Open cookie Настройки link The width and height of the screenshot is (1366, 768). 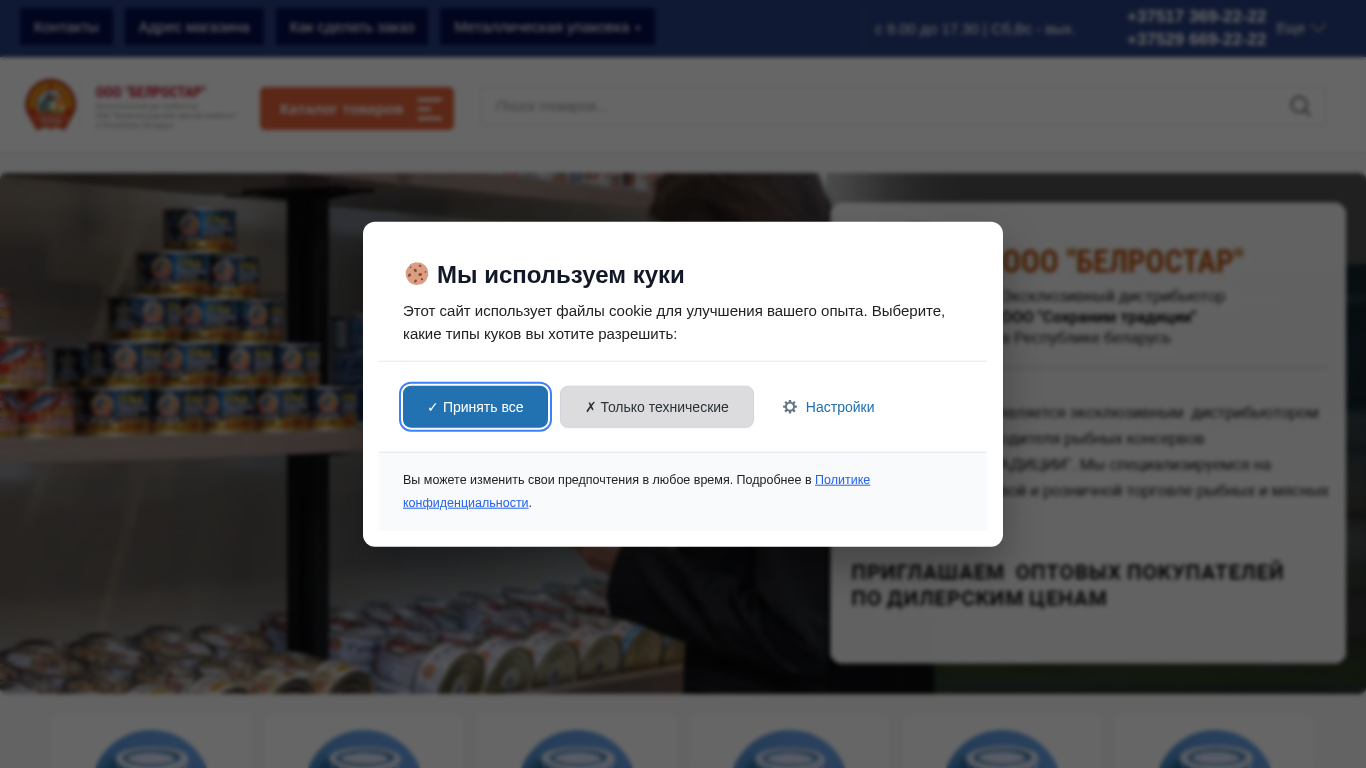(828, 407)
